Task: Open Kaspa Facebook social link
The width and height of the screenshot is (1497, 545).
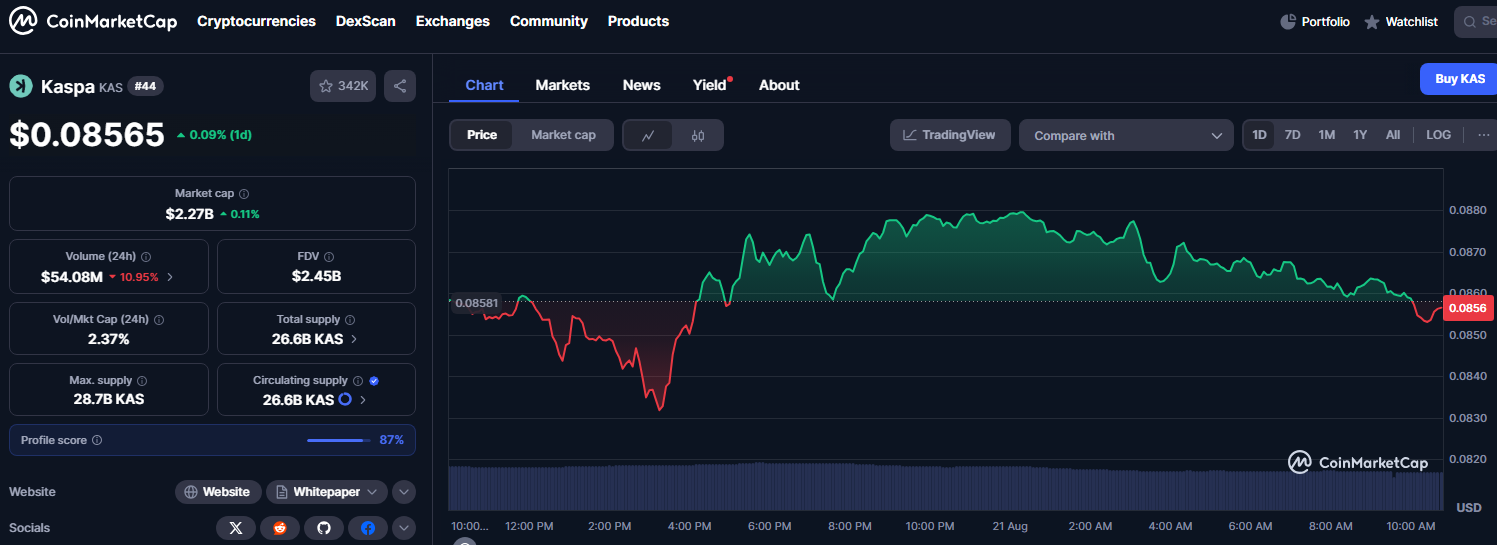Action: pos(368,528)
